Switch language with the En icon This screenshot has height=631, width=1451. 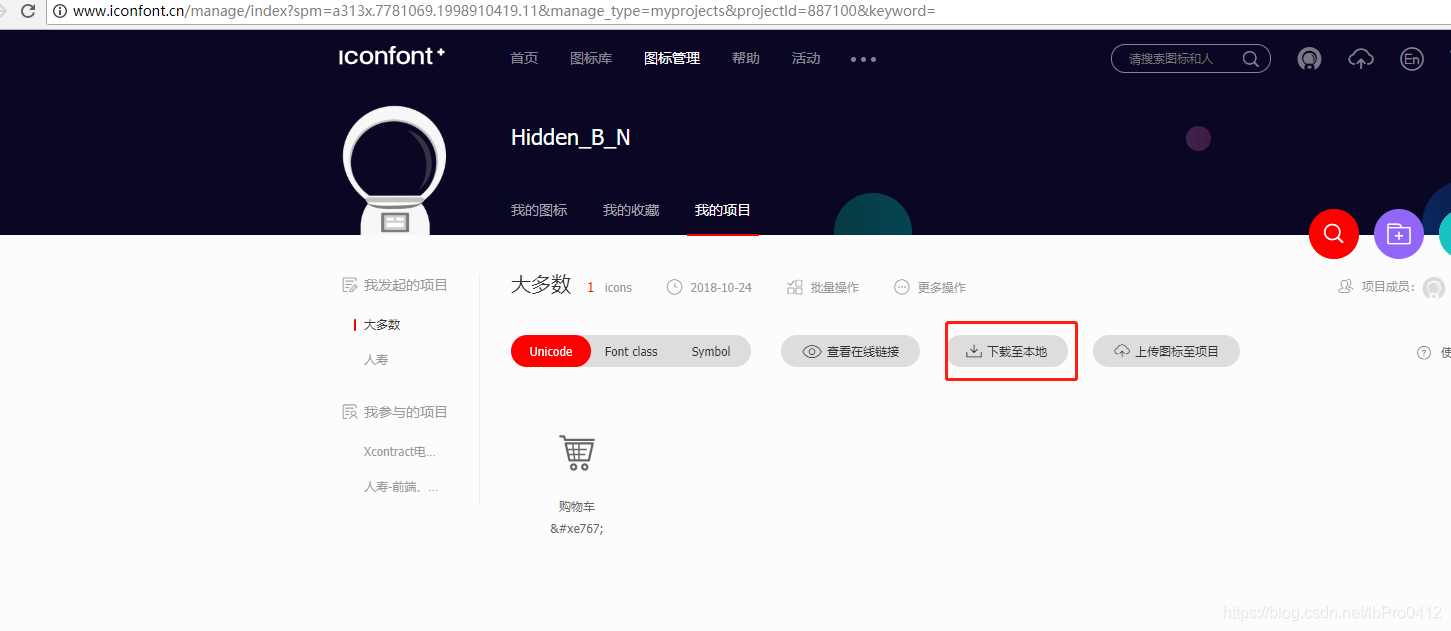(x=1411, y=59)
